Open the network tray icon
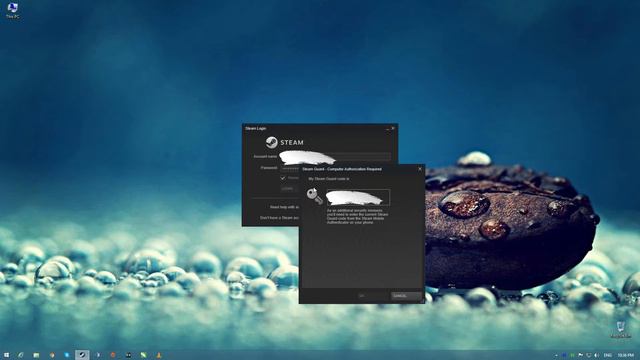The height and width of the screenshot is (360, 640). (589, 356)
